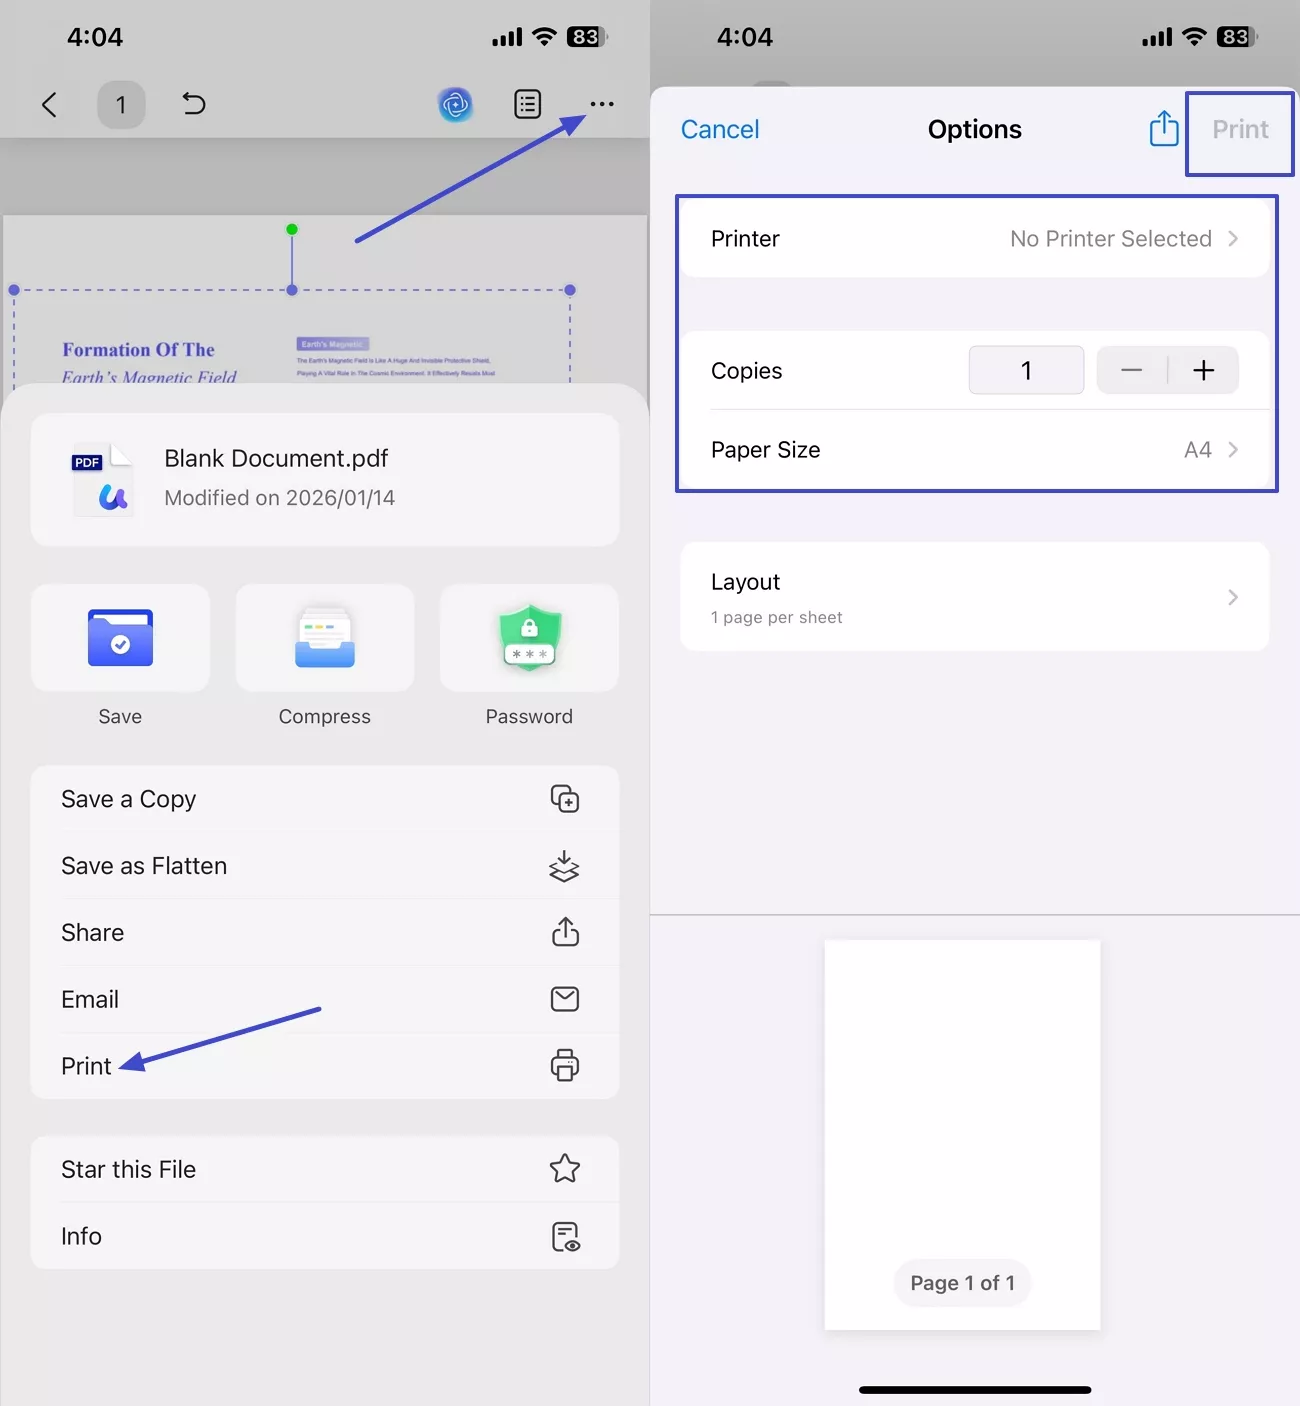Tap the Compress label

(325, 717)
